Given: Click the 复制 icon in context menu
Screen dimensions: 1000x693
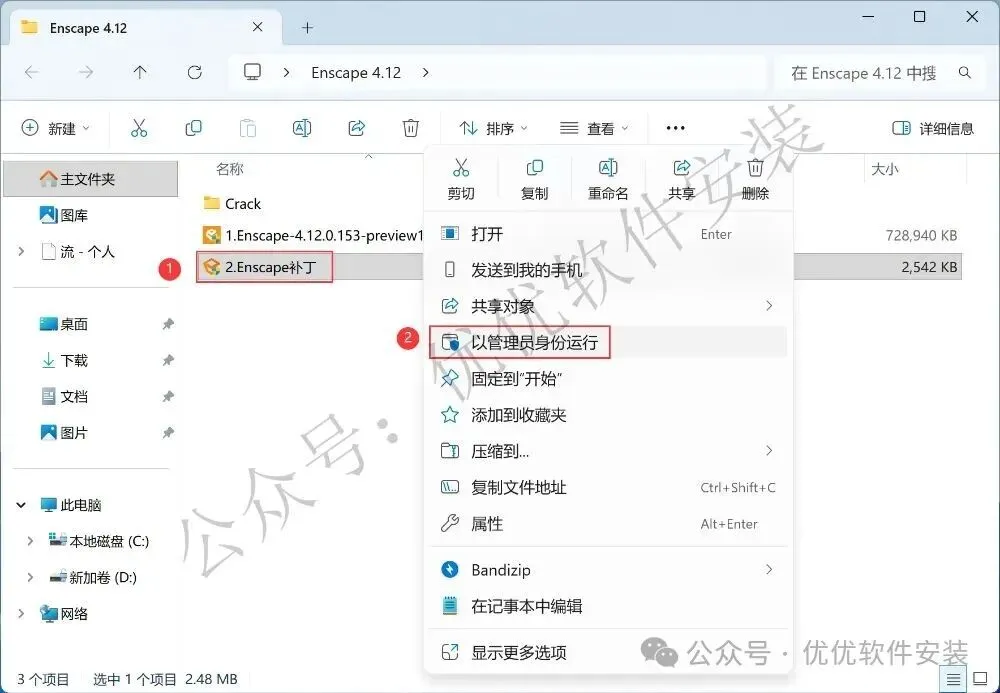Looking at the screenshot, I should point(534,168).
